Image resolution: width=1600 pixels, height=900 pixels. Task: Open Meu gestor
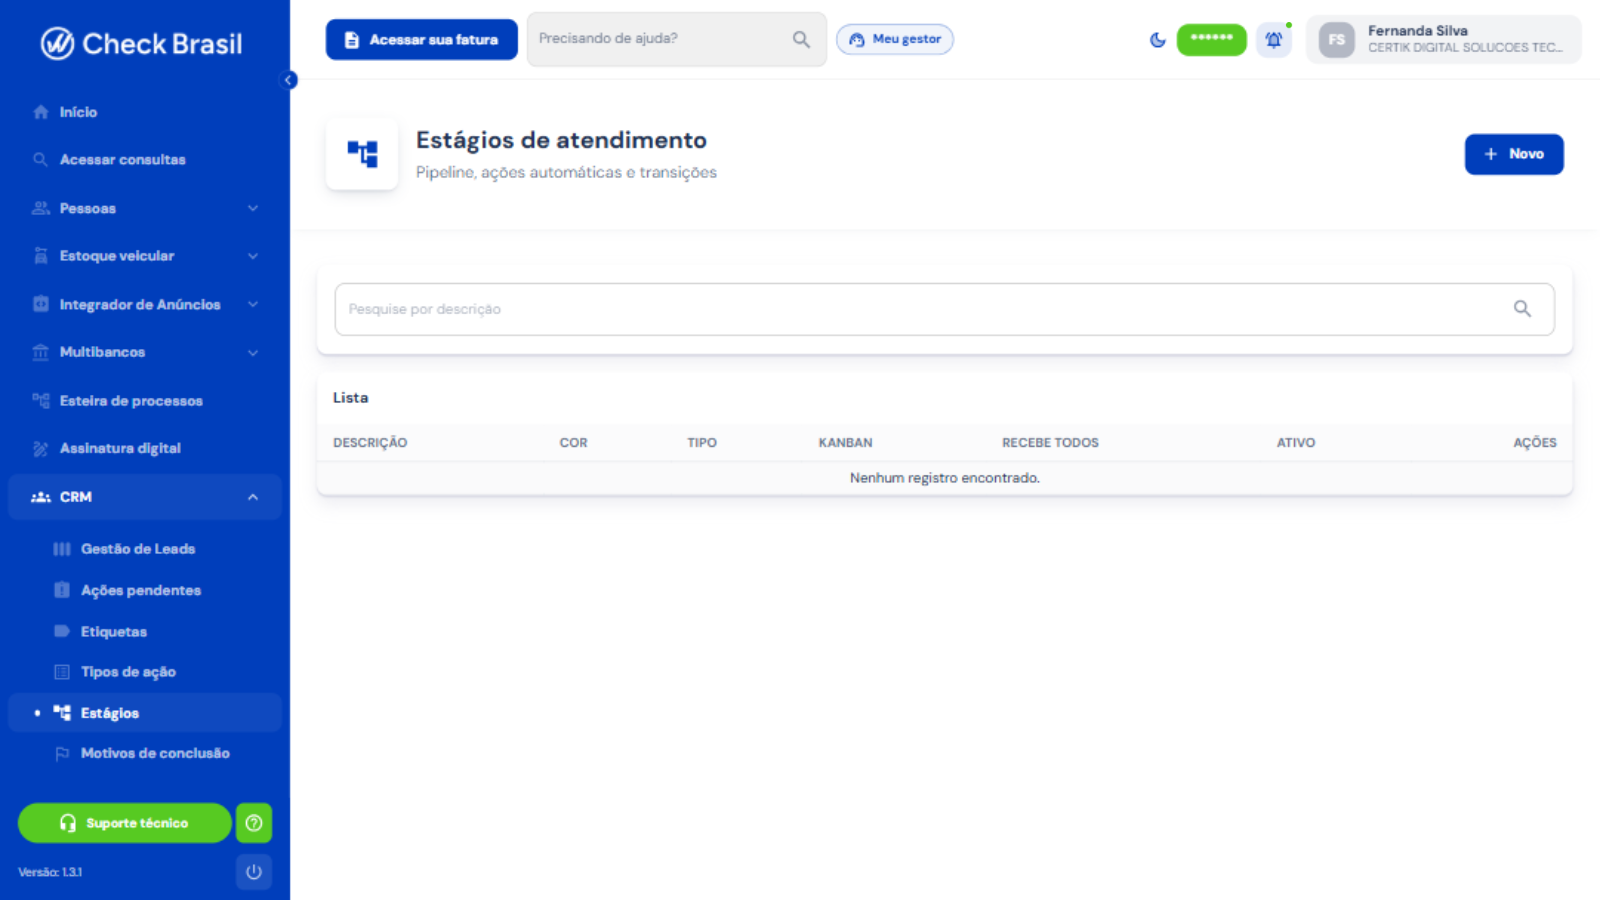[895, 39]
